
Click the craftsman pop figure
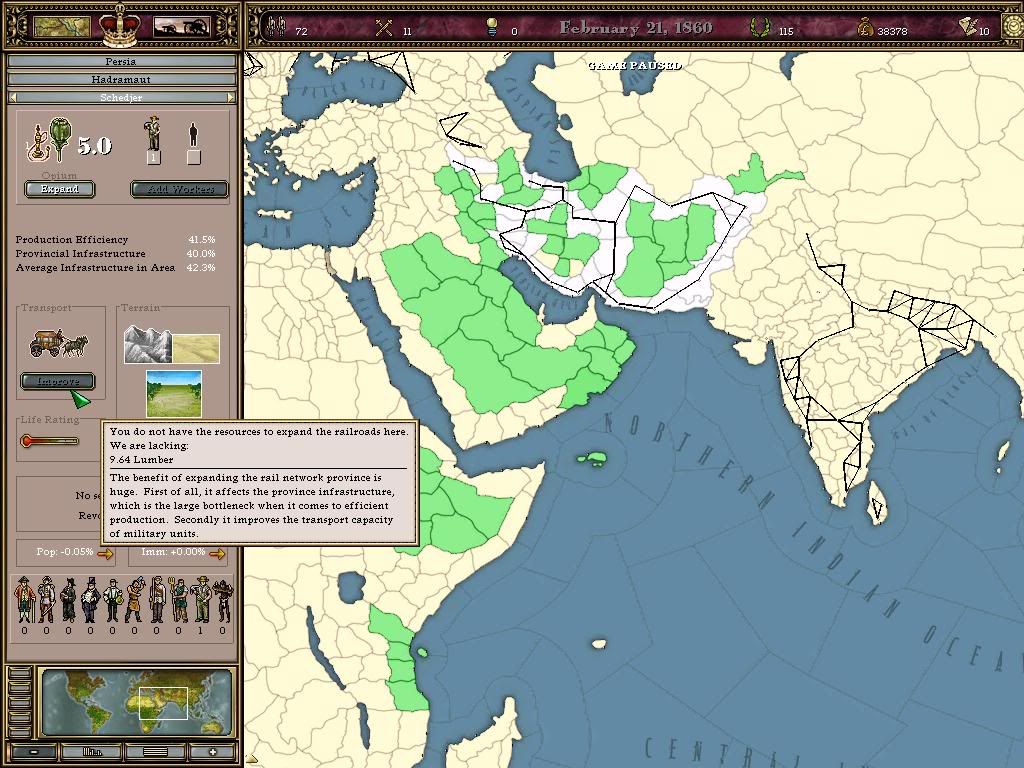pos(135,600)
